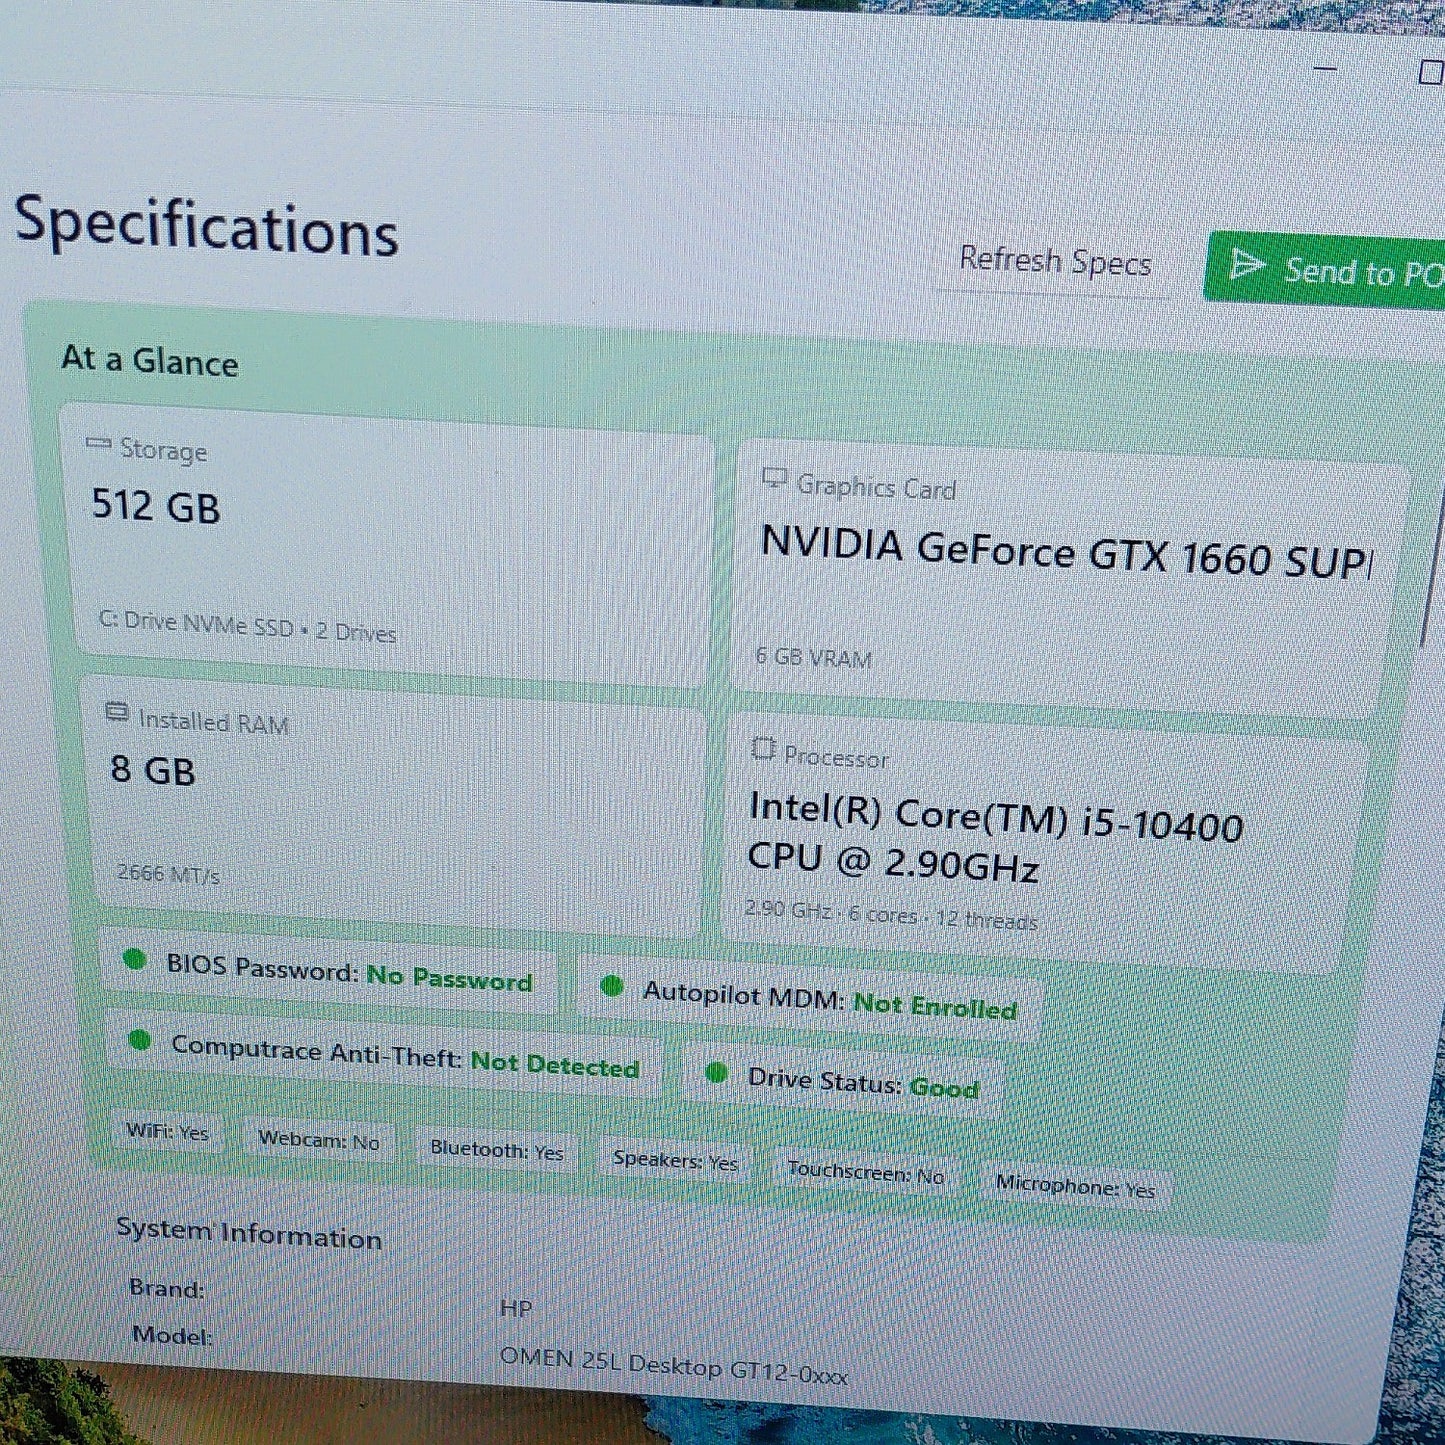Click the 'Installed RAM' card label
1445x1445 pixels.
[x=213, y=721]
